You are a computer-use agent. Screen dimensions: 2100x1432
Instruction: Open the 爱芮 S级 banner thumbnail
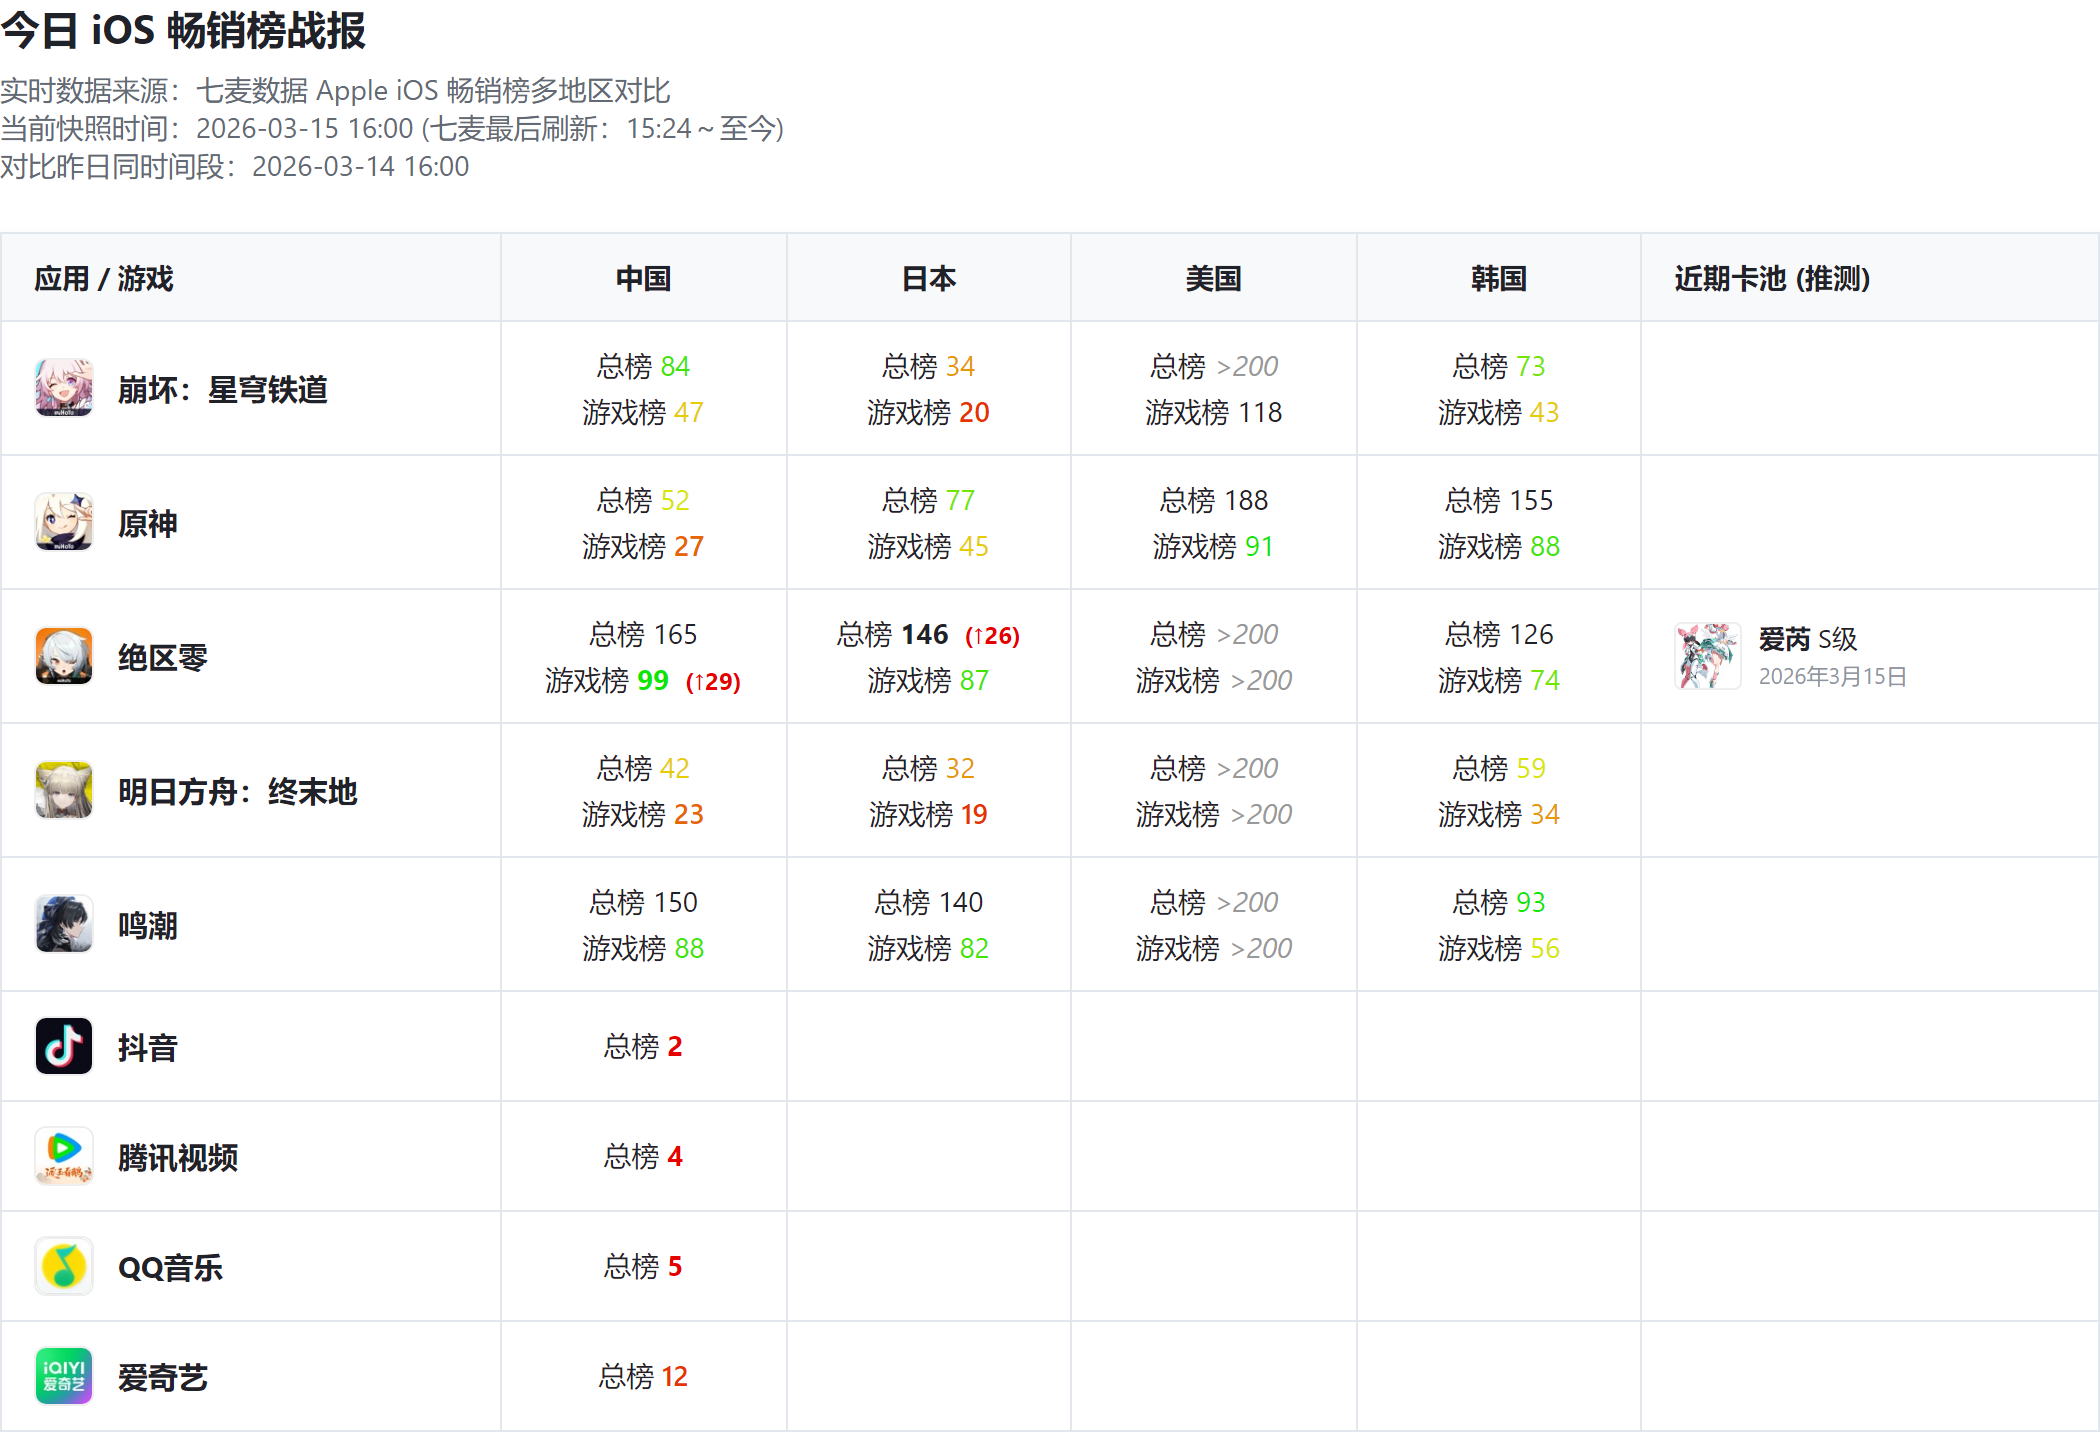pyautogui.click(x=1707, y=656)
